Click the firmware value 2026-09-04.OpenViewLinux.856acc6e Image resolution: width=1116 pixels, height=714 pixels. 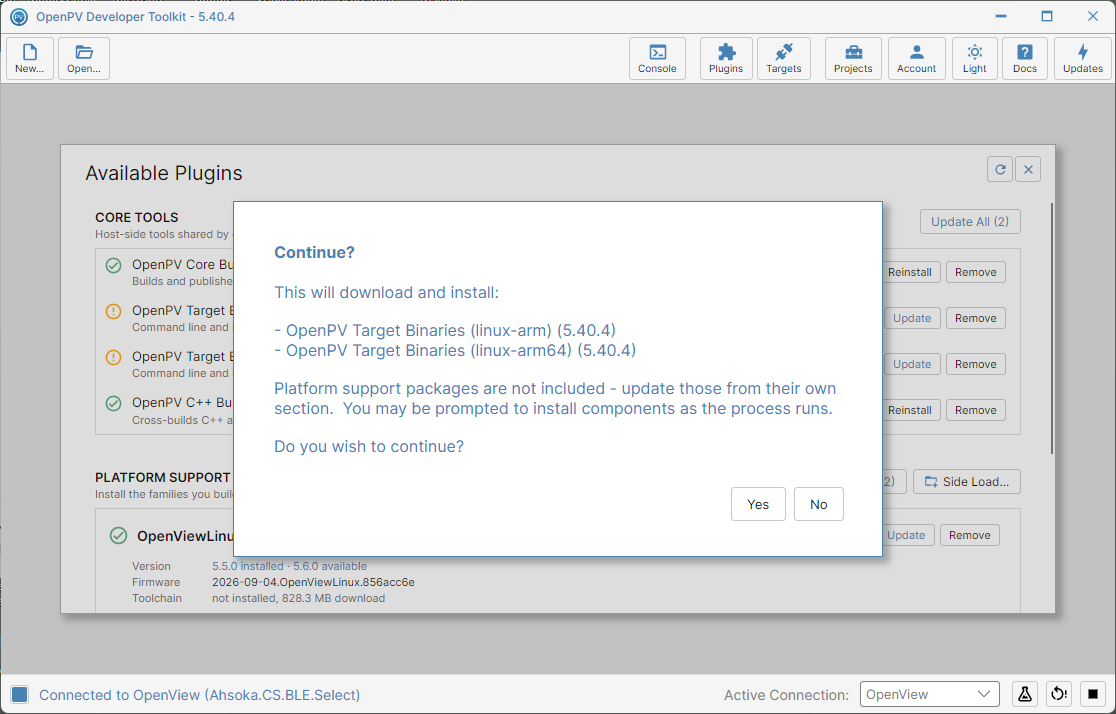click(x=313, y=582)
